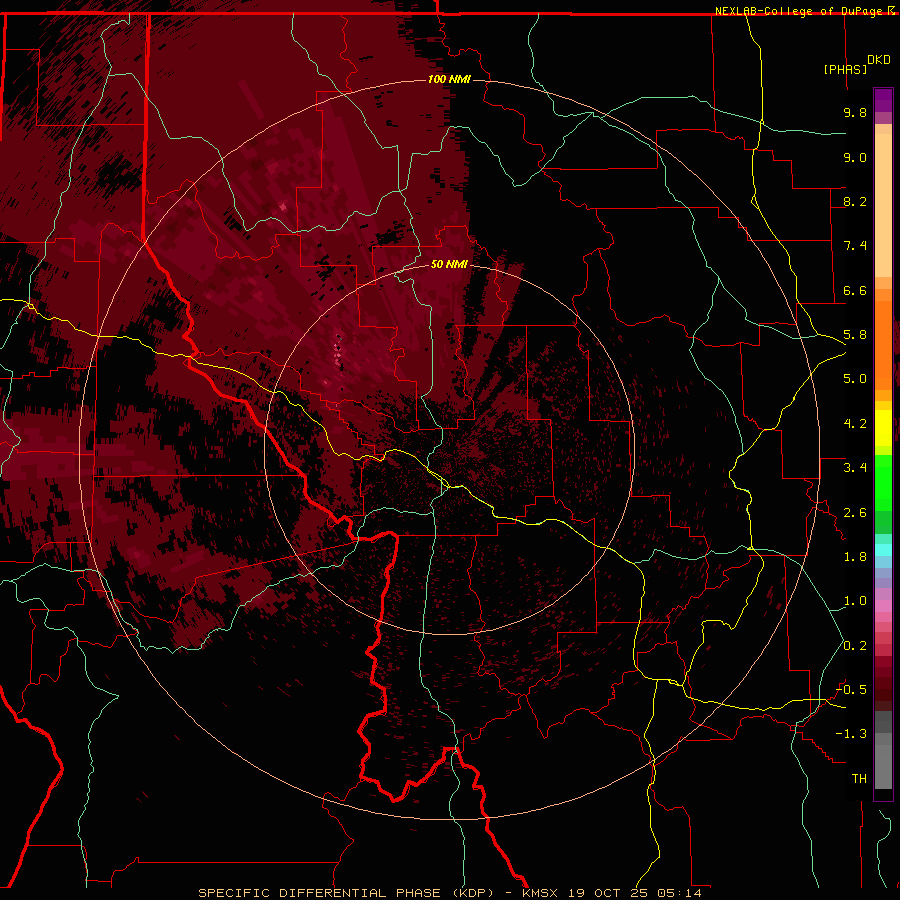Image resolution: width=900 pixels, height=900 pixels.
Task: Click the 5.8 scale value
Action: pyautogui.click(x=855, y=335)
